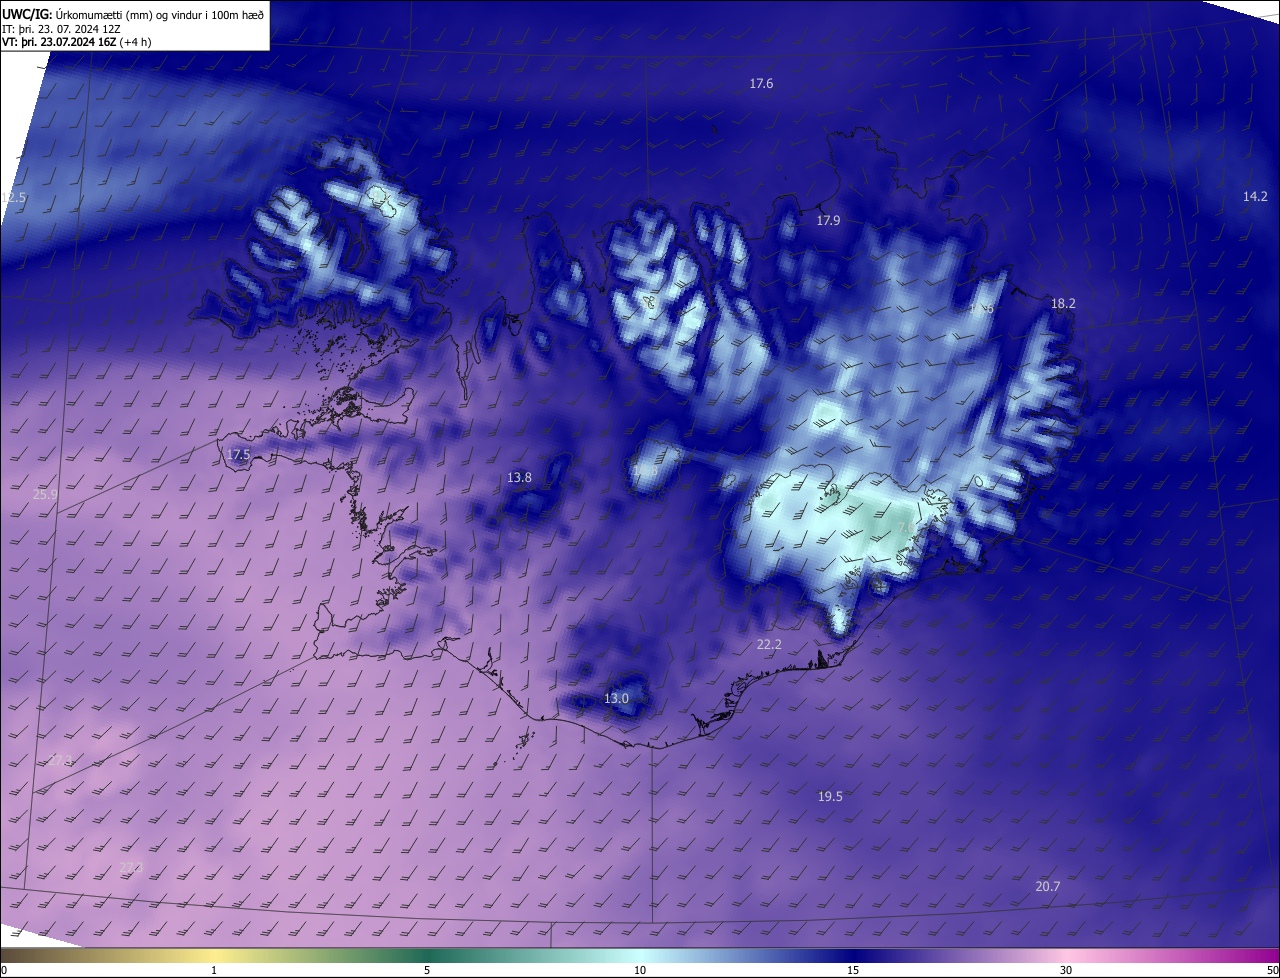The width and height of the screenshot is (1280, 978).
Task: Click the '30' tick on the color scale
Action: pyautogui.click(x=1066, y=970)
